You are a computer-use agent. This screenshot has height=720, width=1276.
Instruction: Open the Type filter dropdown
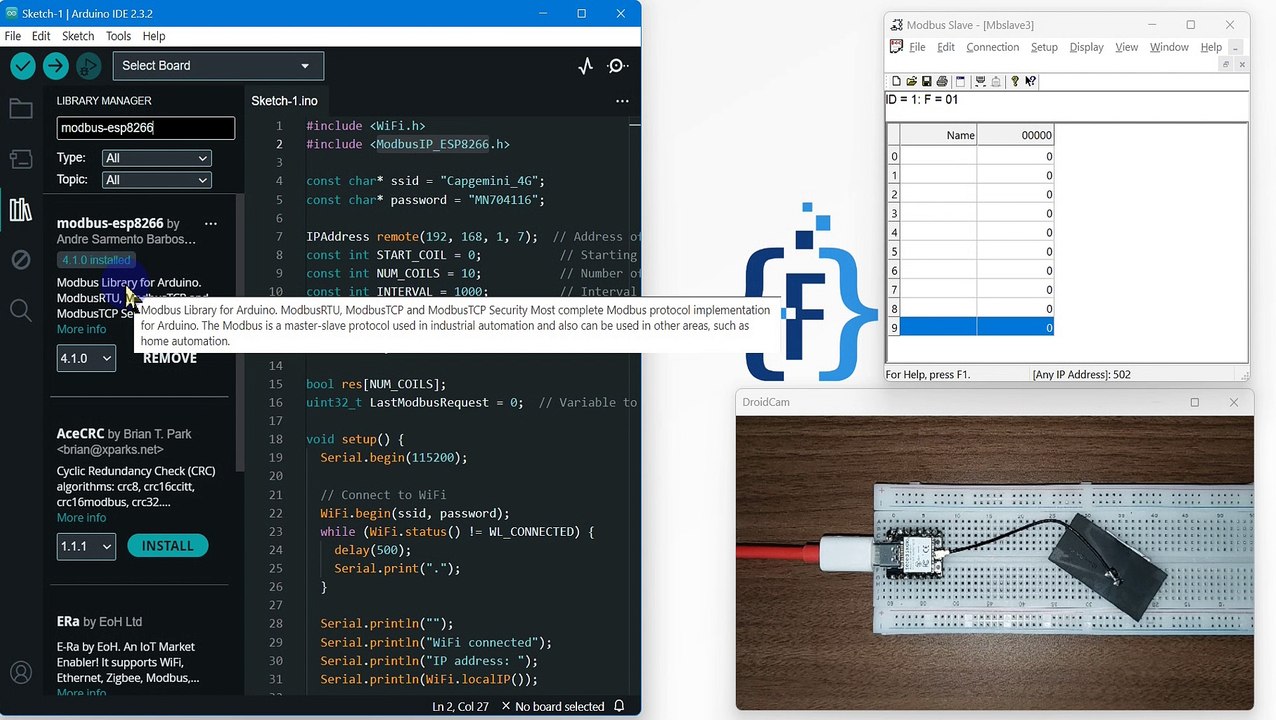pos(156,158)
